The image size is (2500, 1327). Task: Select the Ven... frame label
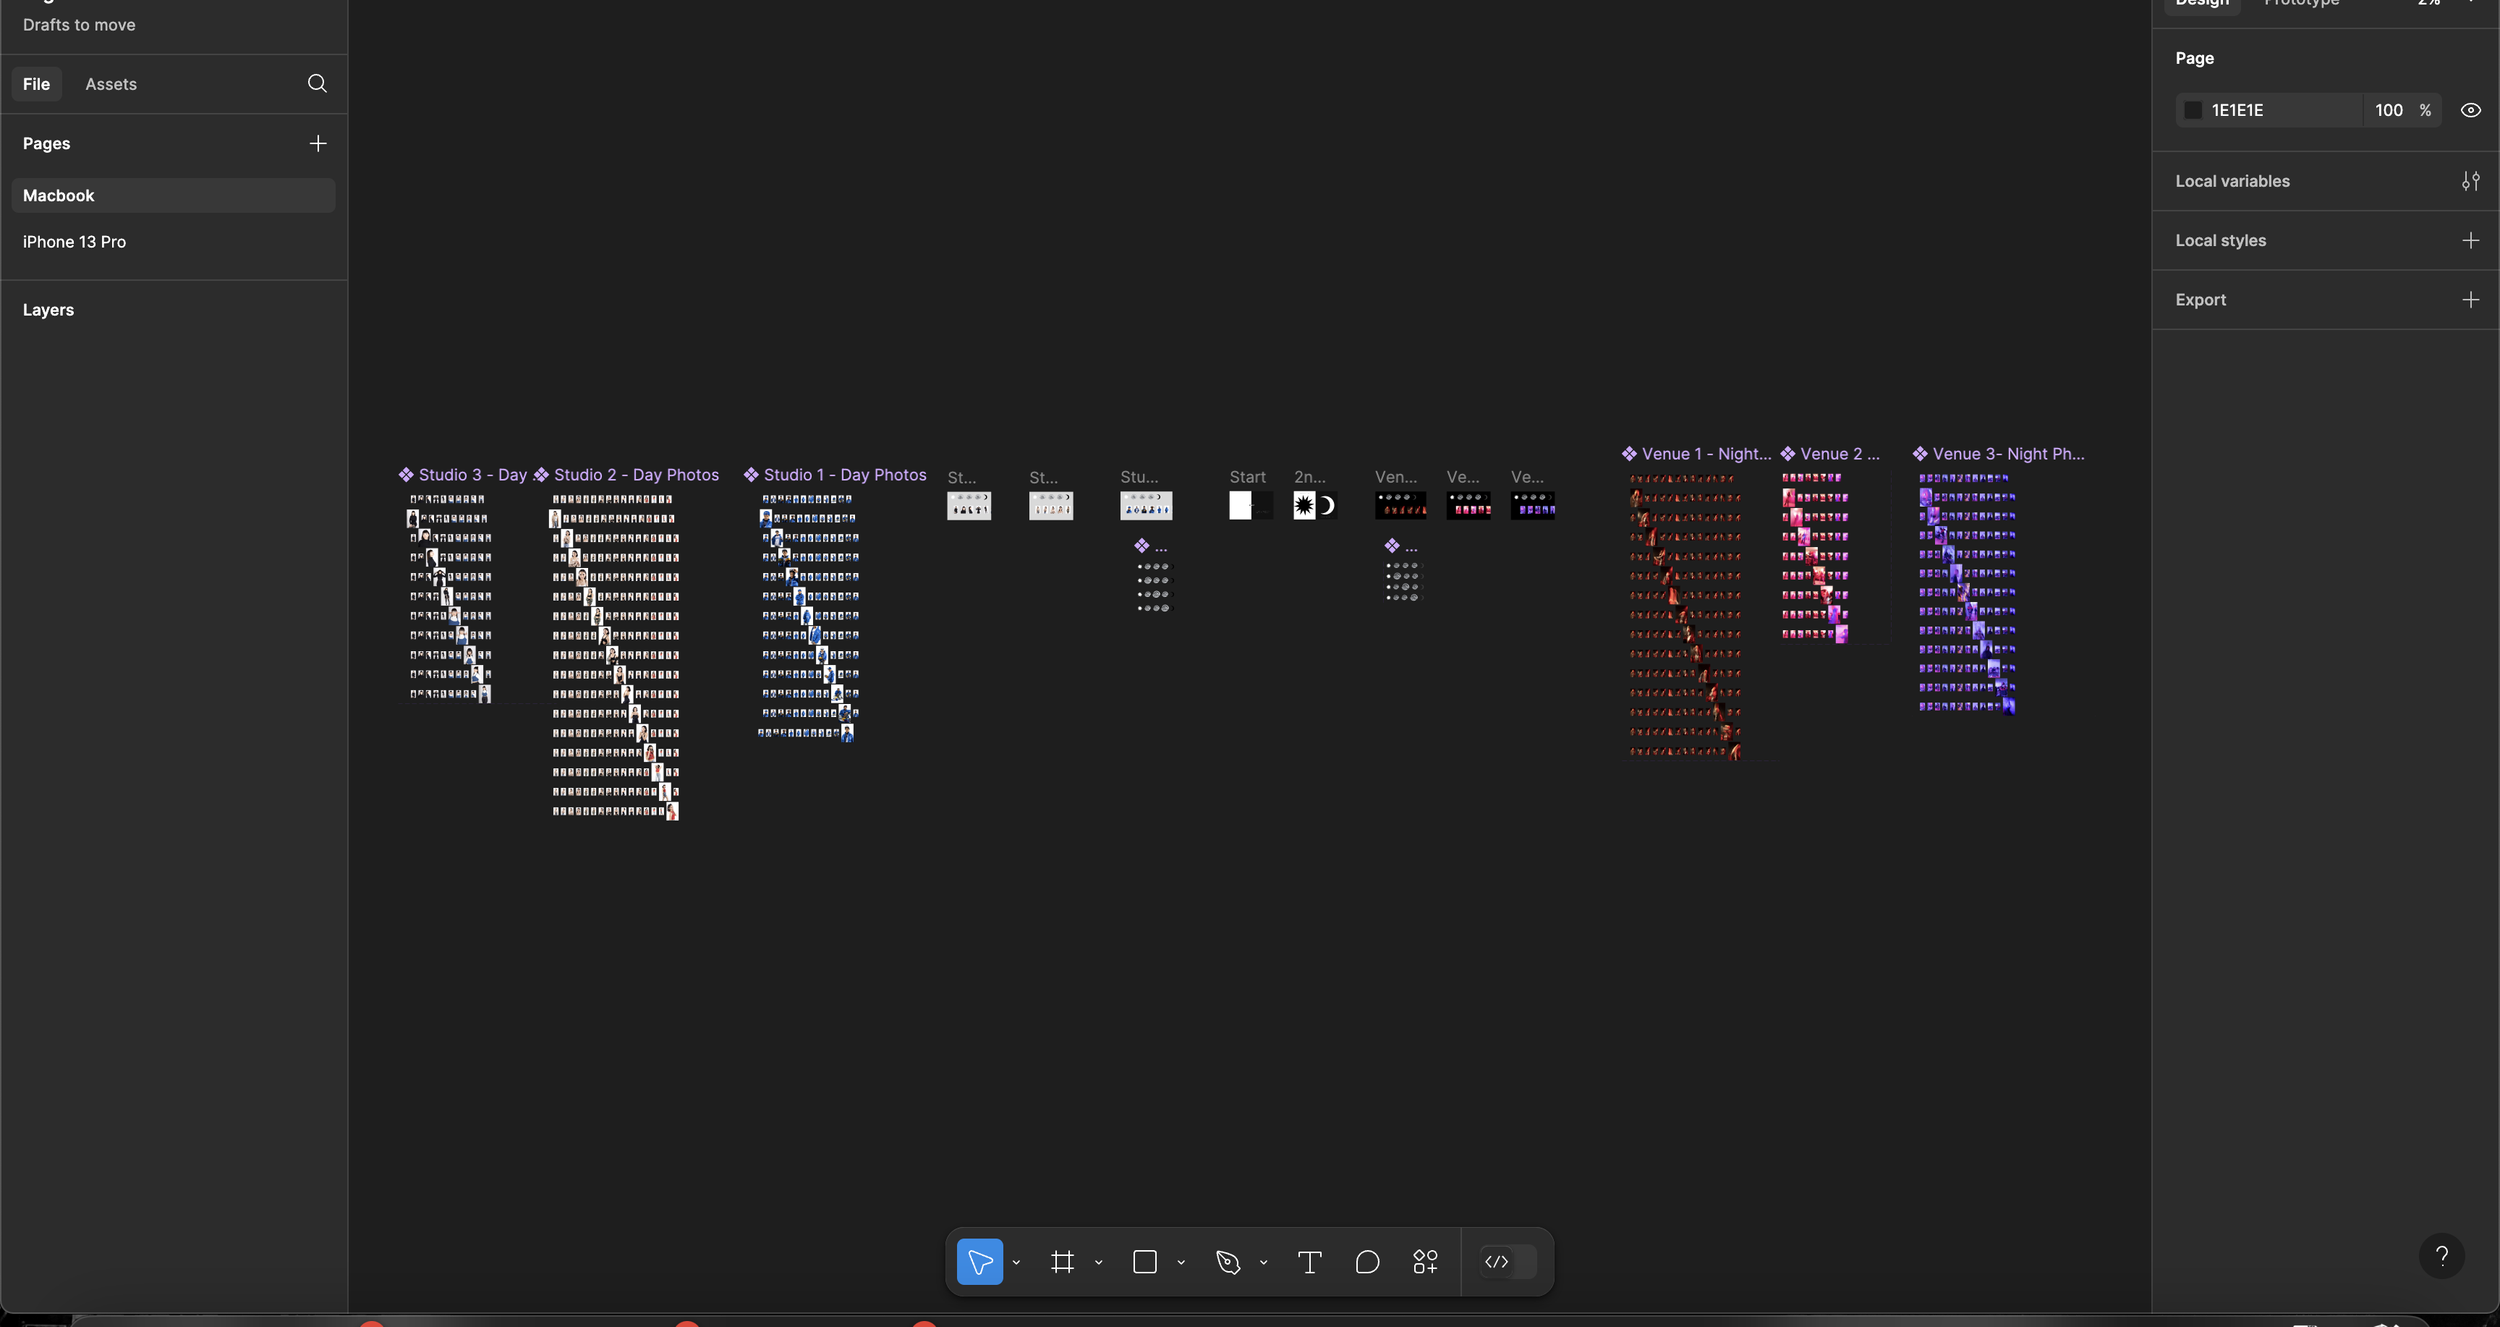pyautogui.click(x=1395, y=477)
